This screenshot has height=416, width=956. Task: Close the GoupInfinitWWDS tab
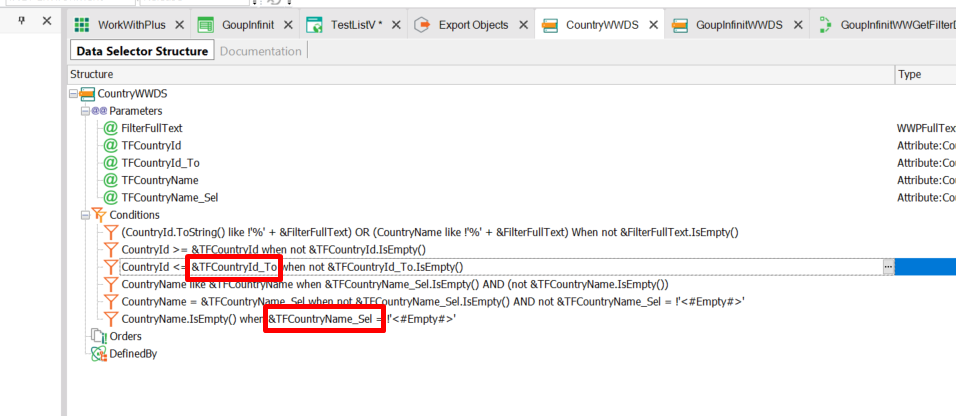point(797,25)
